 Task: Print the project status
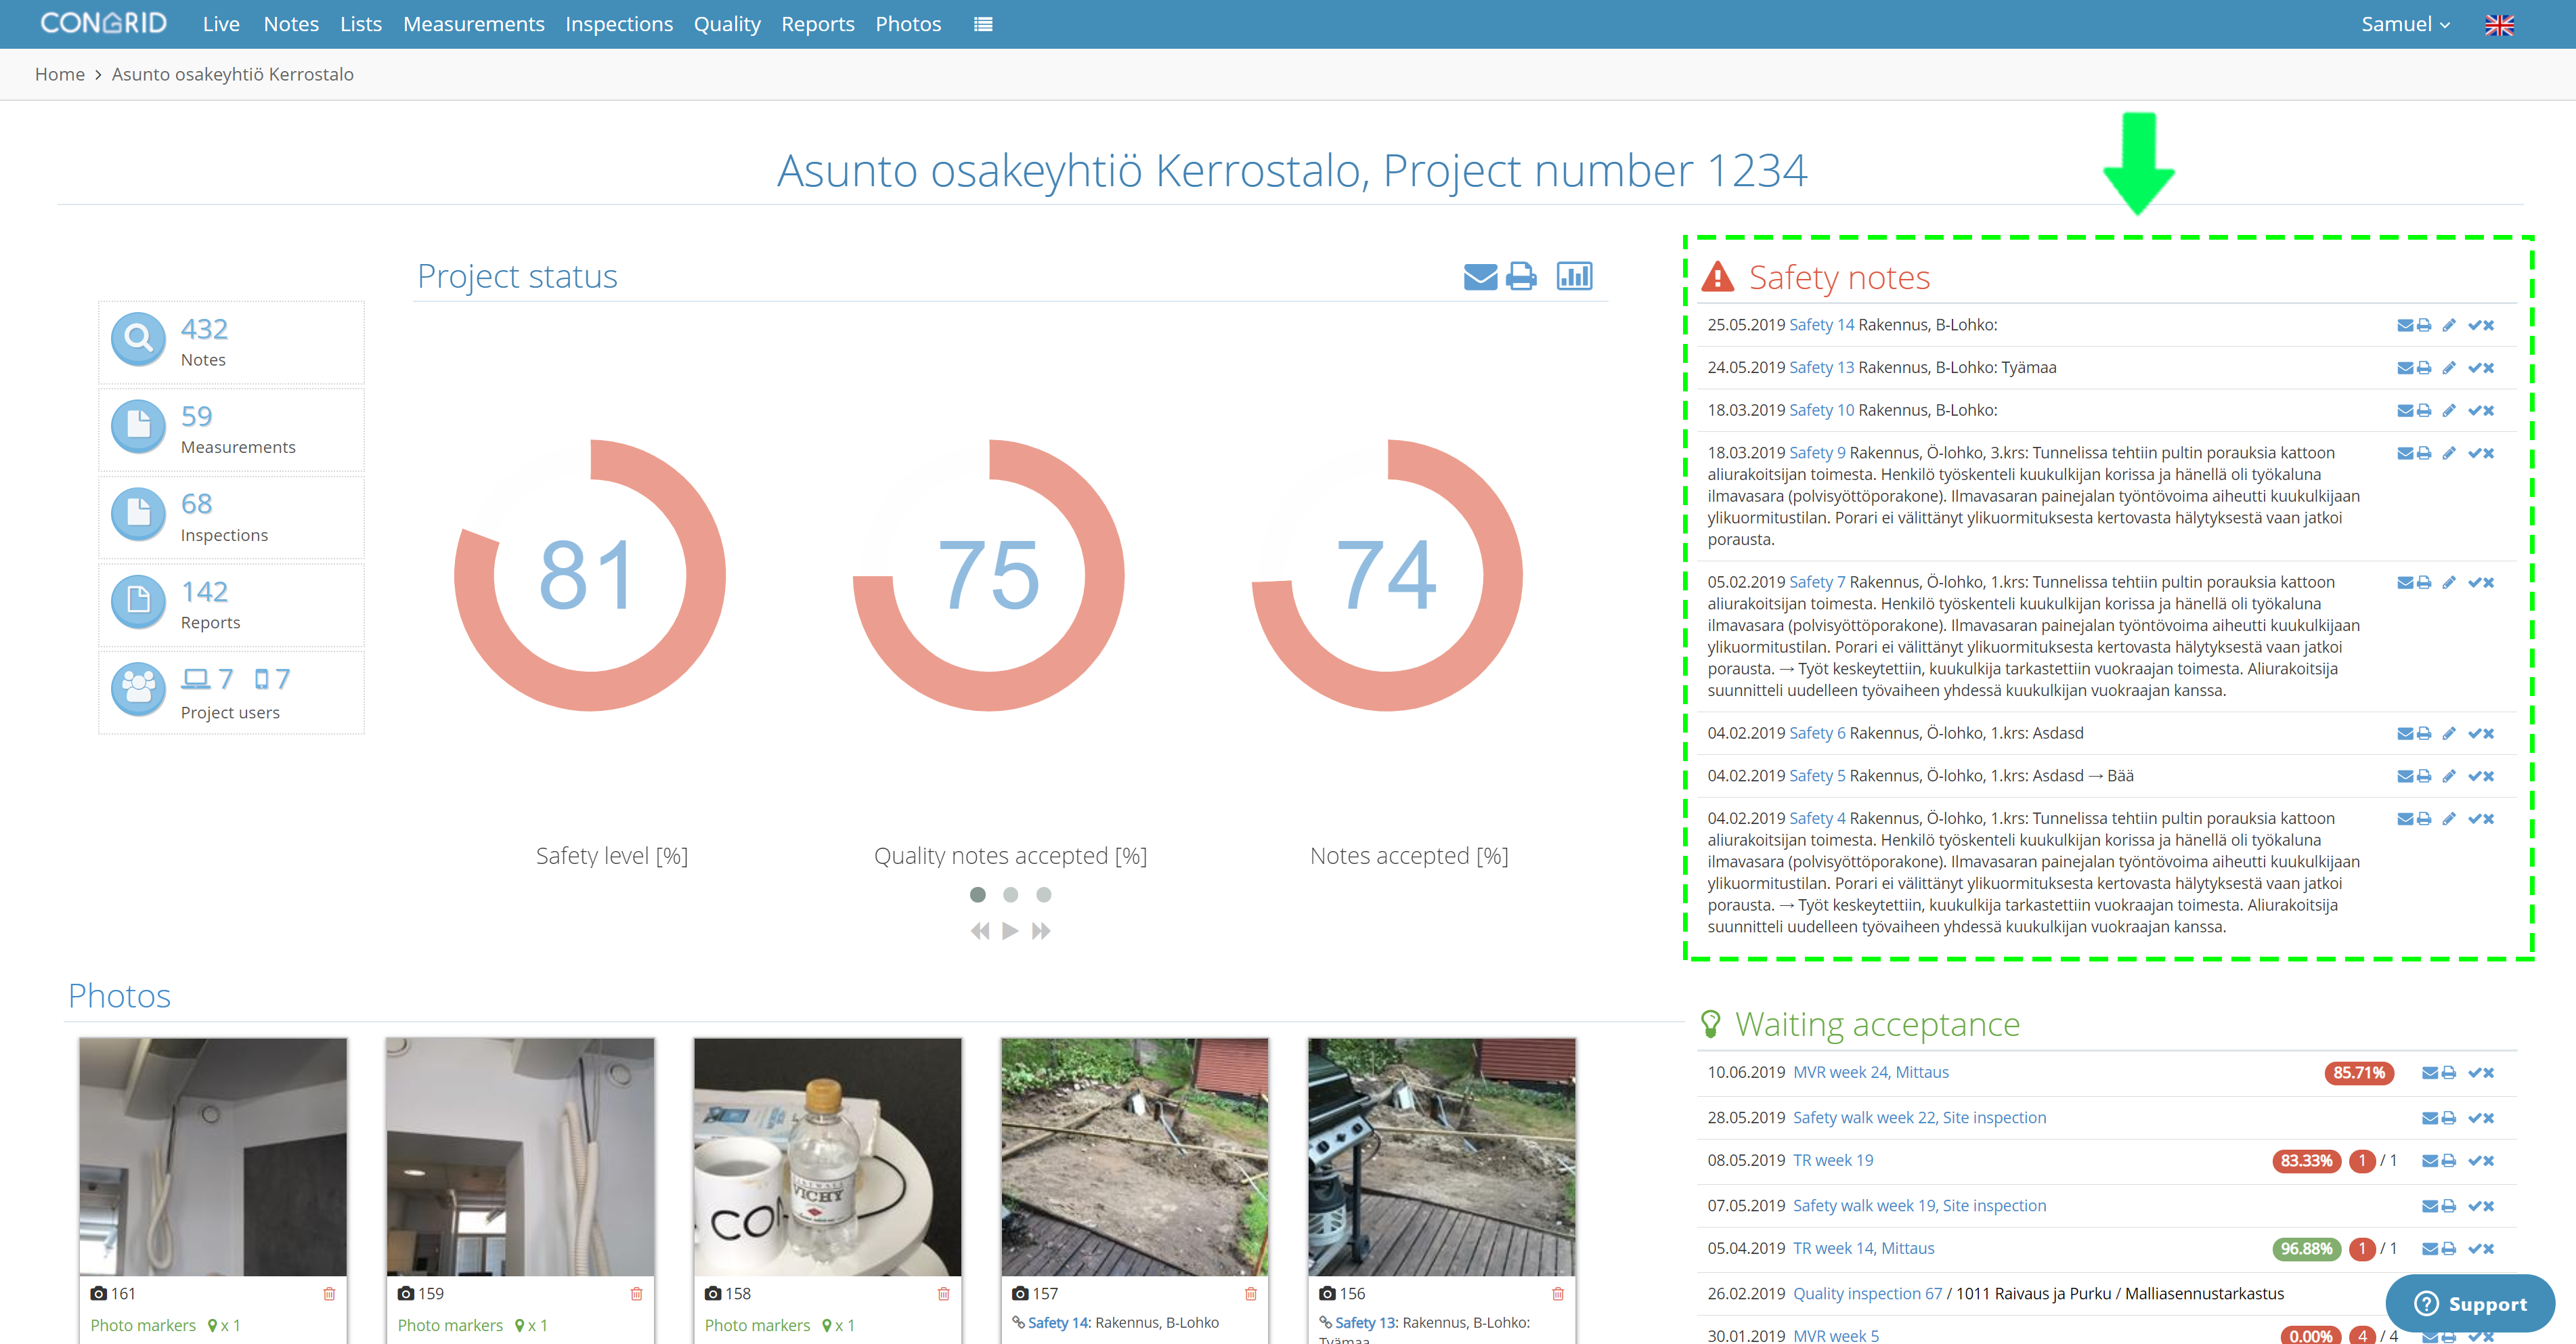coord(1521,276)
